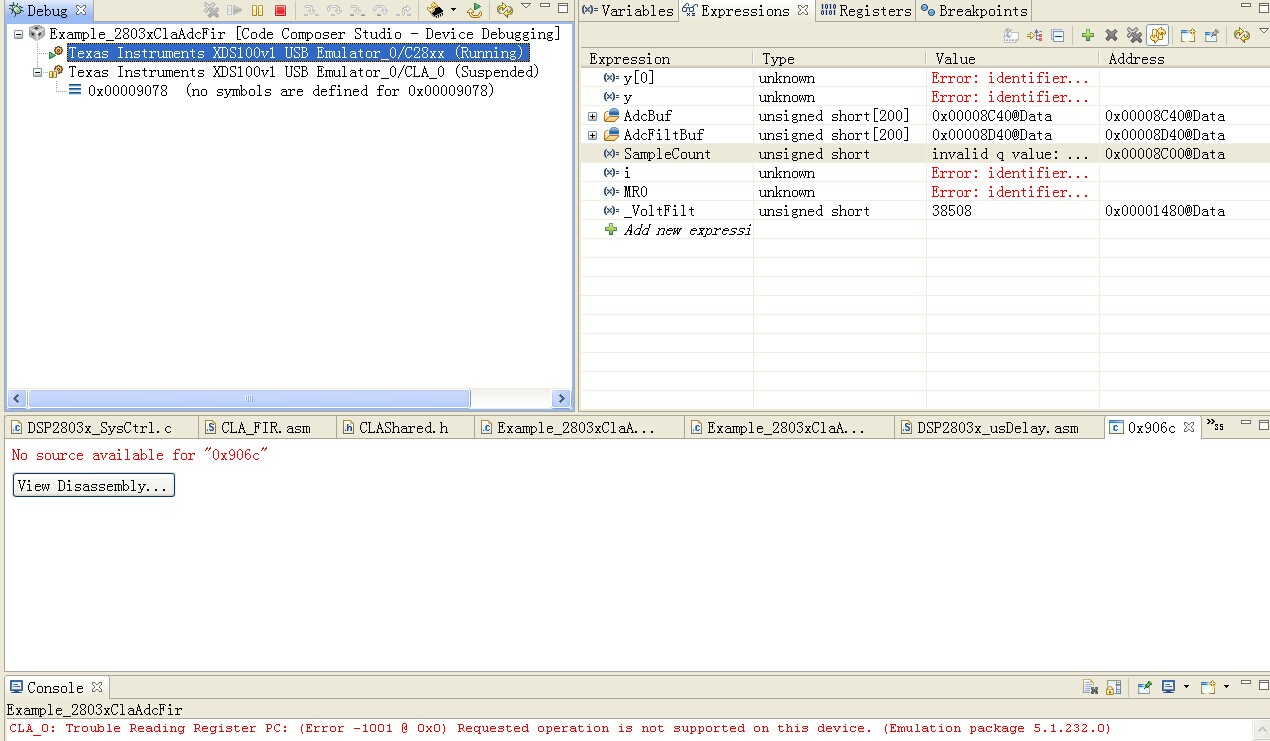Click the CPU Reset chip icon
This screenshot has width=1270, height=741.
[x=435, y=10]
